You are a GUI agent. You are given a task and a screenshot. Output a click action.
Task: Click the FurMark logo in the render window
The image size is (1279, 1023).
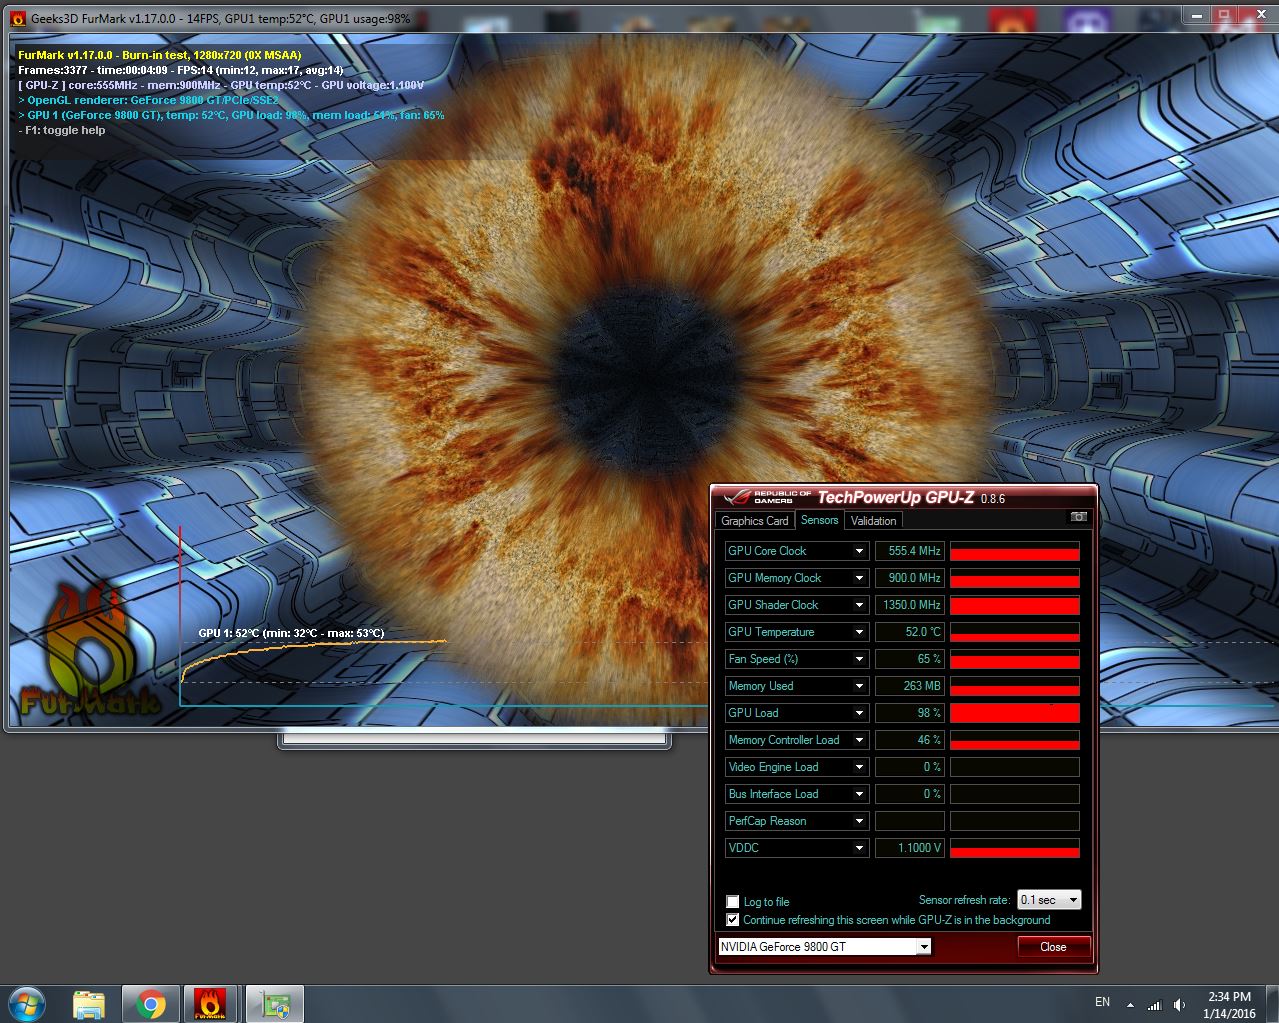point(88,650)
